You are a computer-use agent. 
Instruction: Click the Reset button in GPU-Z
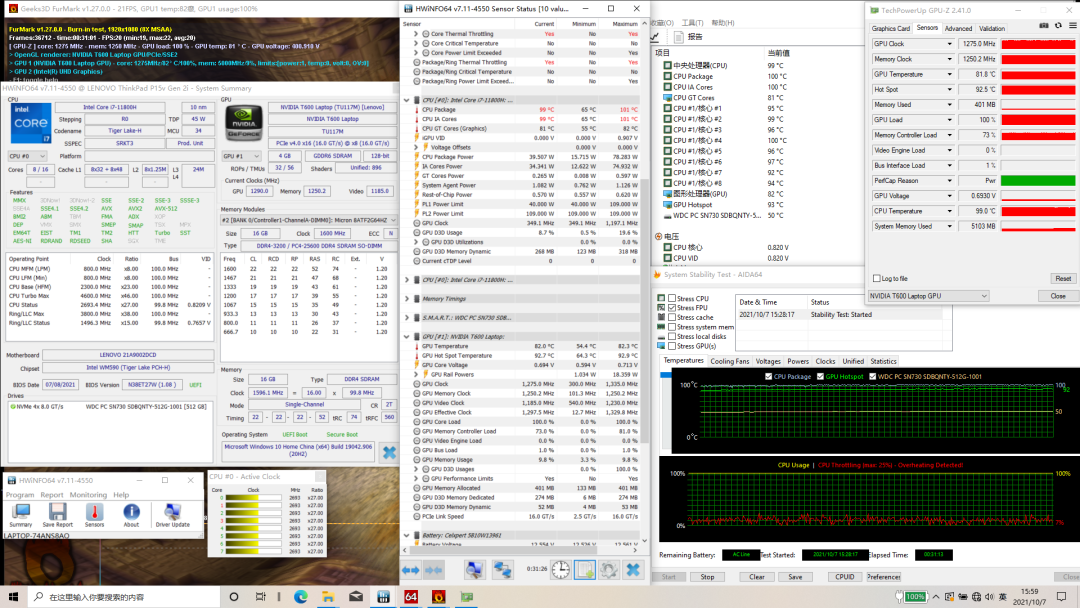[x=1062, y=279]
